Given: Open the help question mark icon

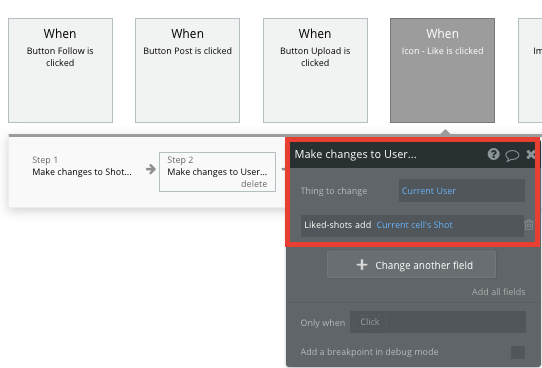Looking at the screenshot, I should pyautogui.click(x=493, y=154).
